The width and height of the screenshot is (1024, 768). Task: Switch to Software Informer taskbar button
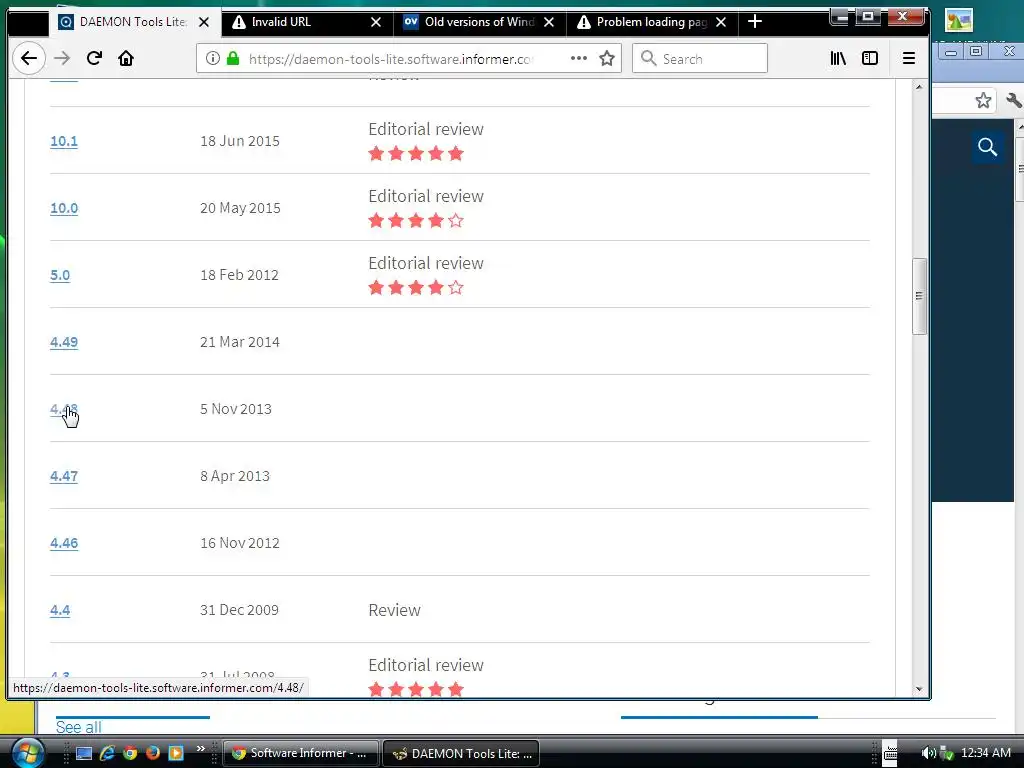pos(300,753)
